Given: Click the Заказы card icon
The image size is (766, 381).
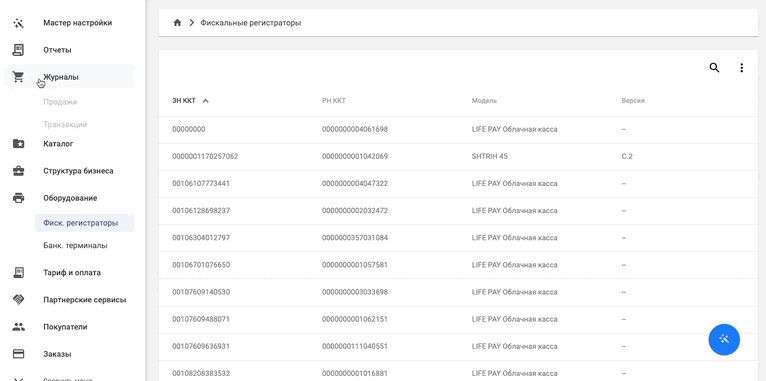Looking at the screenshot, I should coord(19,354).
